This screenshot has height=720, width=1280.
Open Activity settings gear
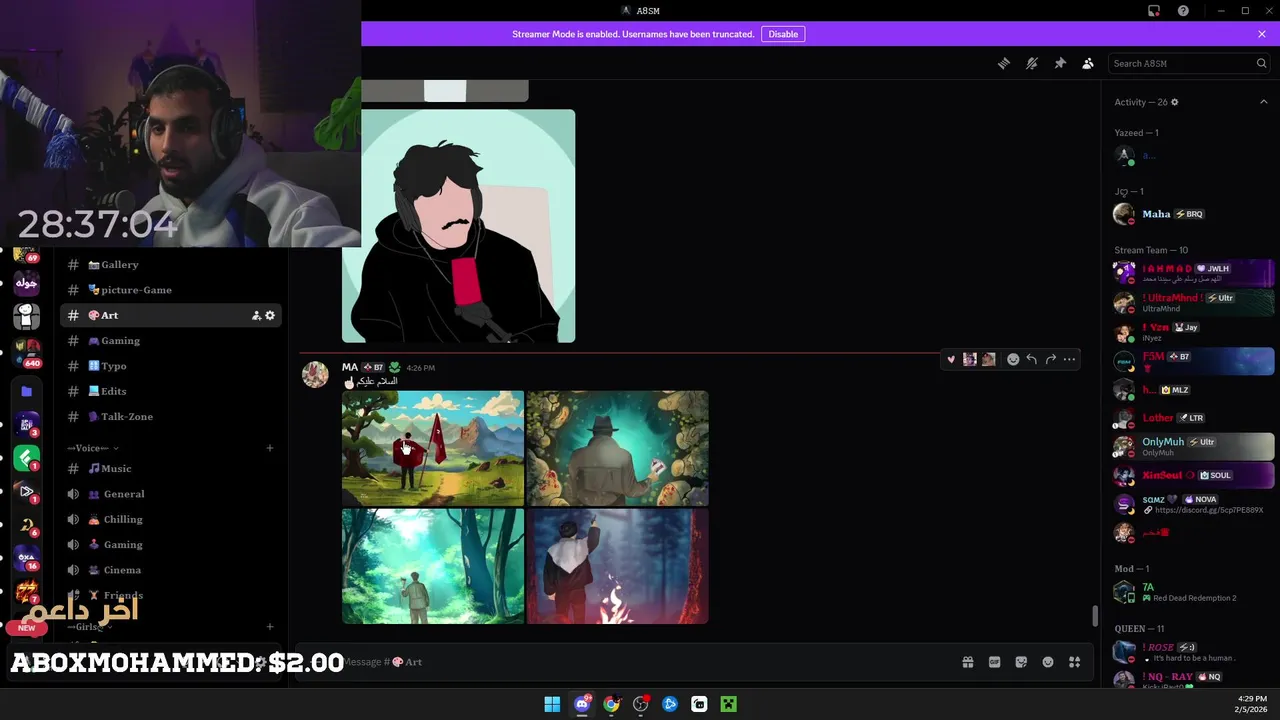click(x=1175, y=102)
